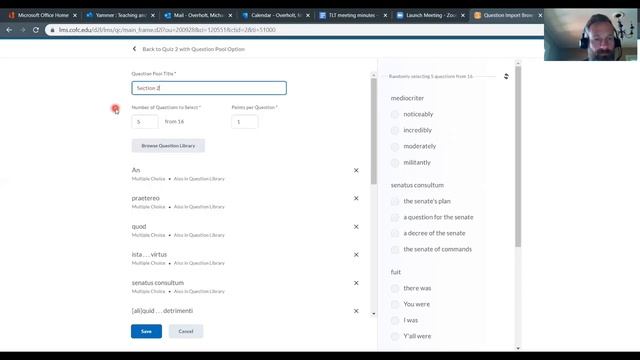Open Browse Question Library

point(168,146)
